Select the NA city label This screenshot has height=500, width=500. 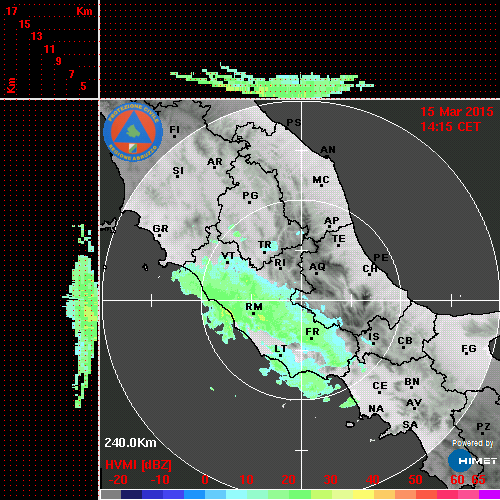pyautogui.click(x=376, y=408)
